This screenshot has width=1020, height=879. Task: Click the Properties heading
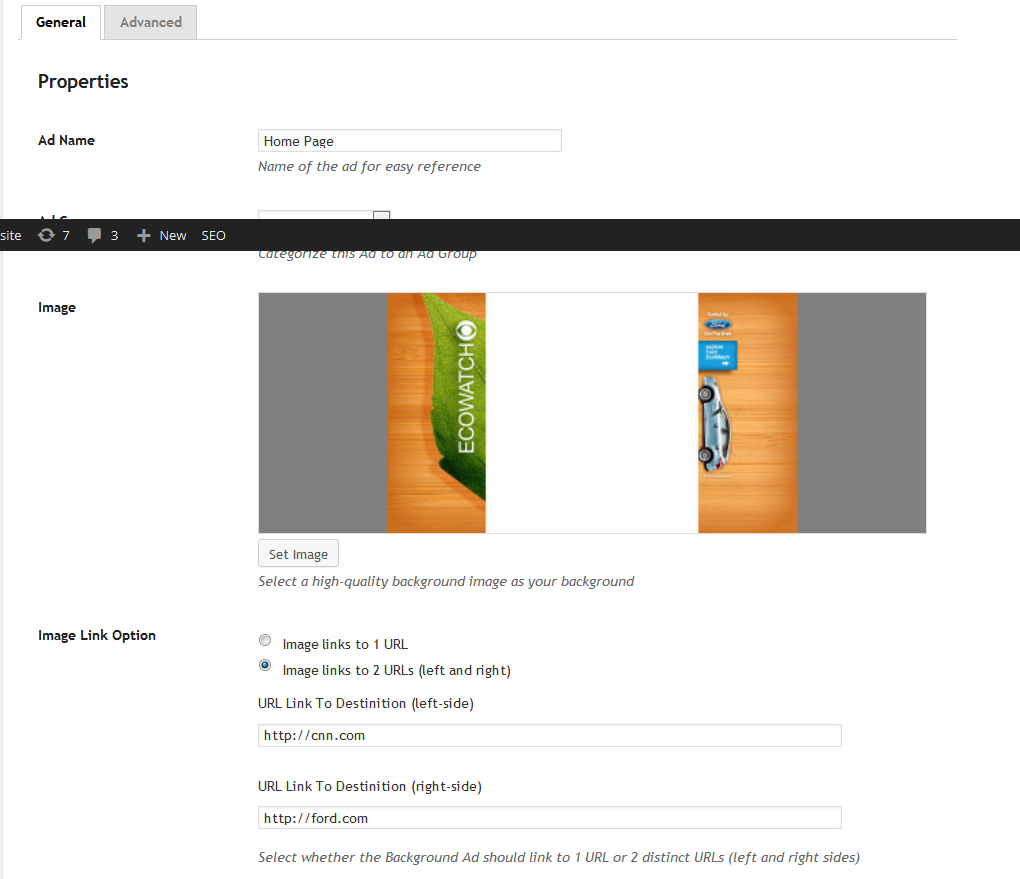click(x=83, y=81)
